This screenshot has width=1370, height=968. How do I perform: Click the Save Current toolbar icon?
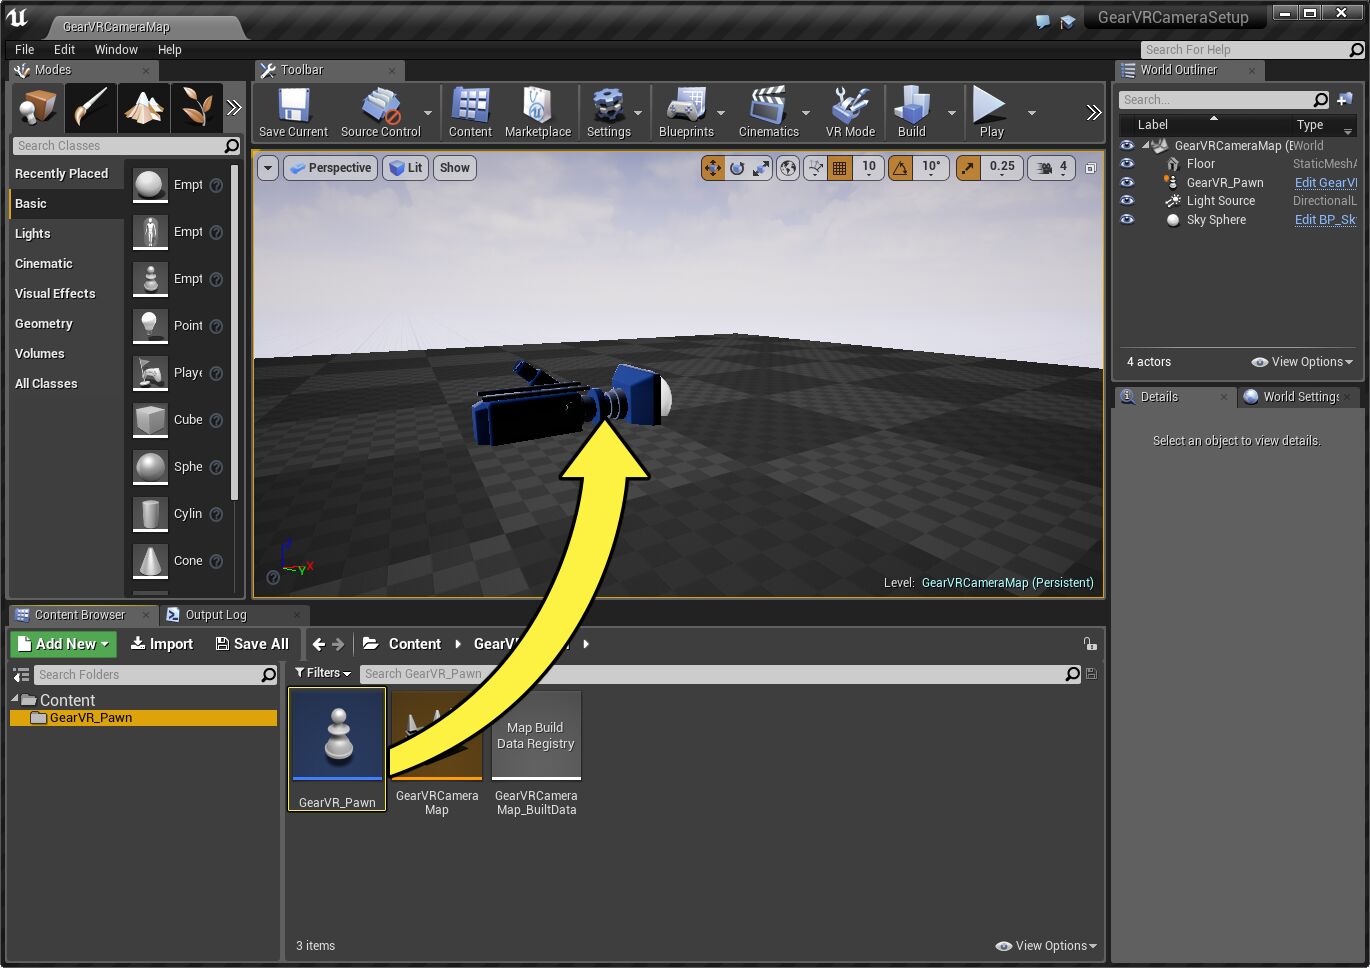click(293, 112)
